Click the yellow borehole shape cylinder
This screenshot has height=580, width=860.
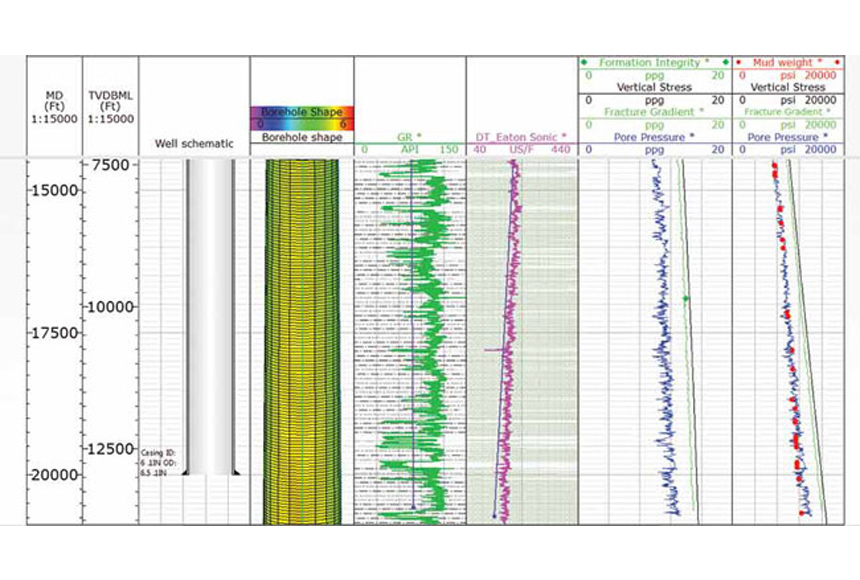301,340
